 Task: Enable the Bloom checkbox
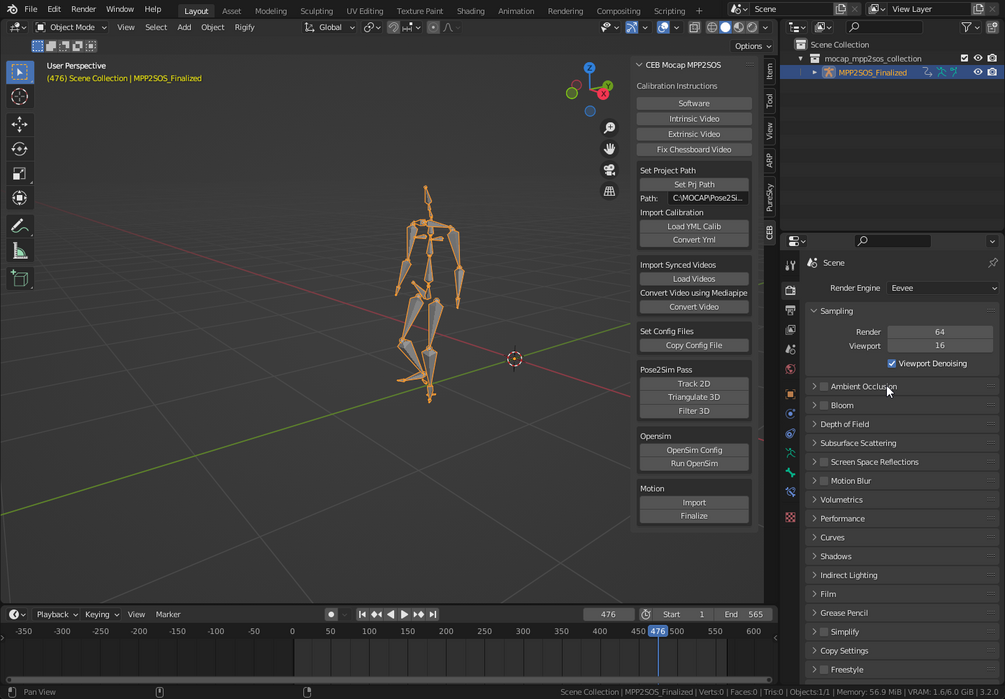[x=824, y=406]
